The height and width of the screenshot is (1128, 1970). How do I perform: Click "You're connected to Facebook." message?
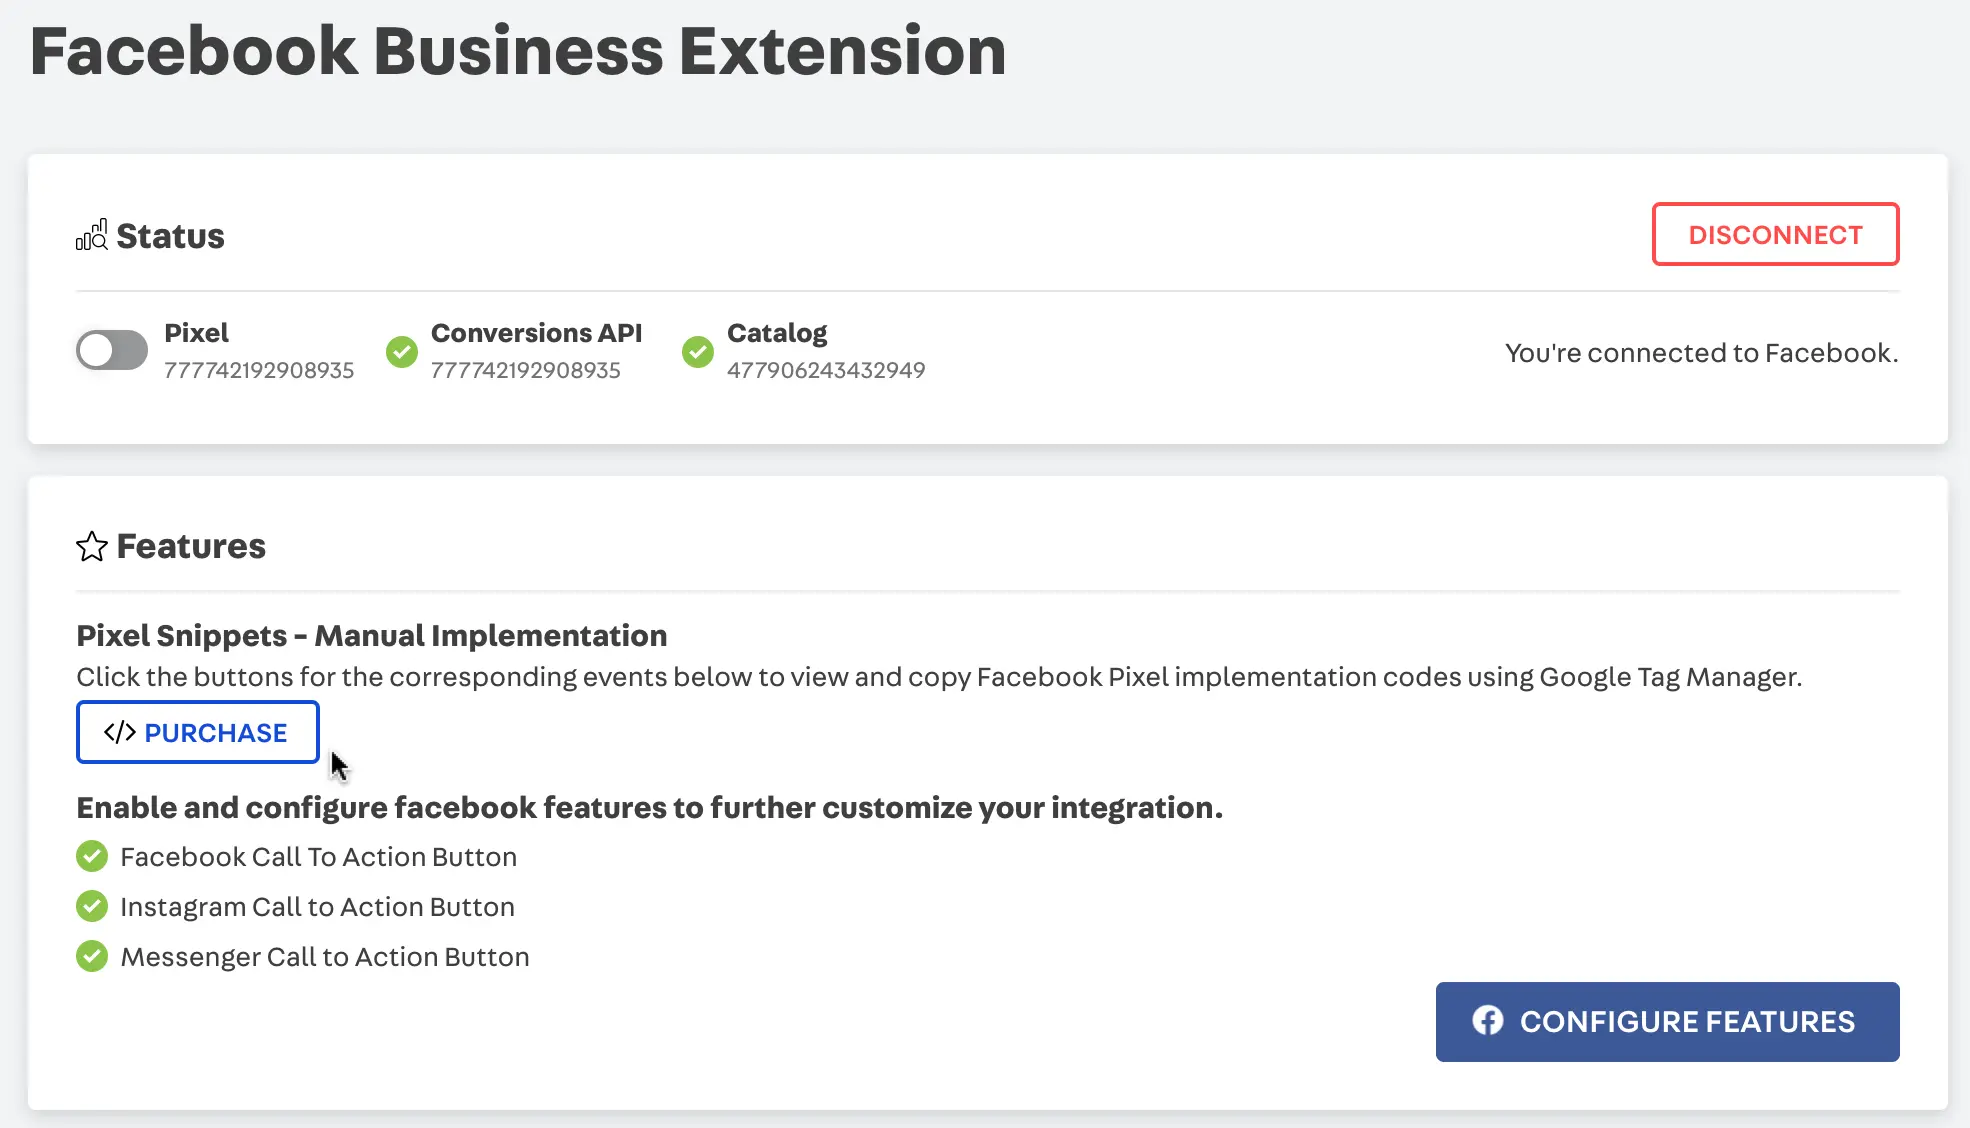(1701, 353)
